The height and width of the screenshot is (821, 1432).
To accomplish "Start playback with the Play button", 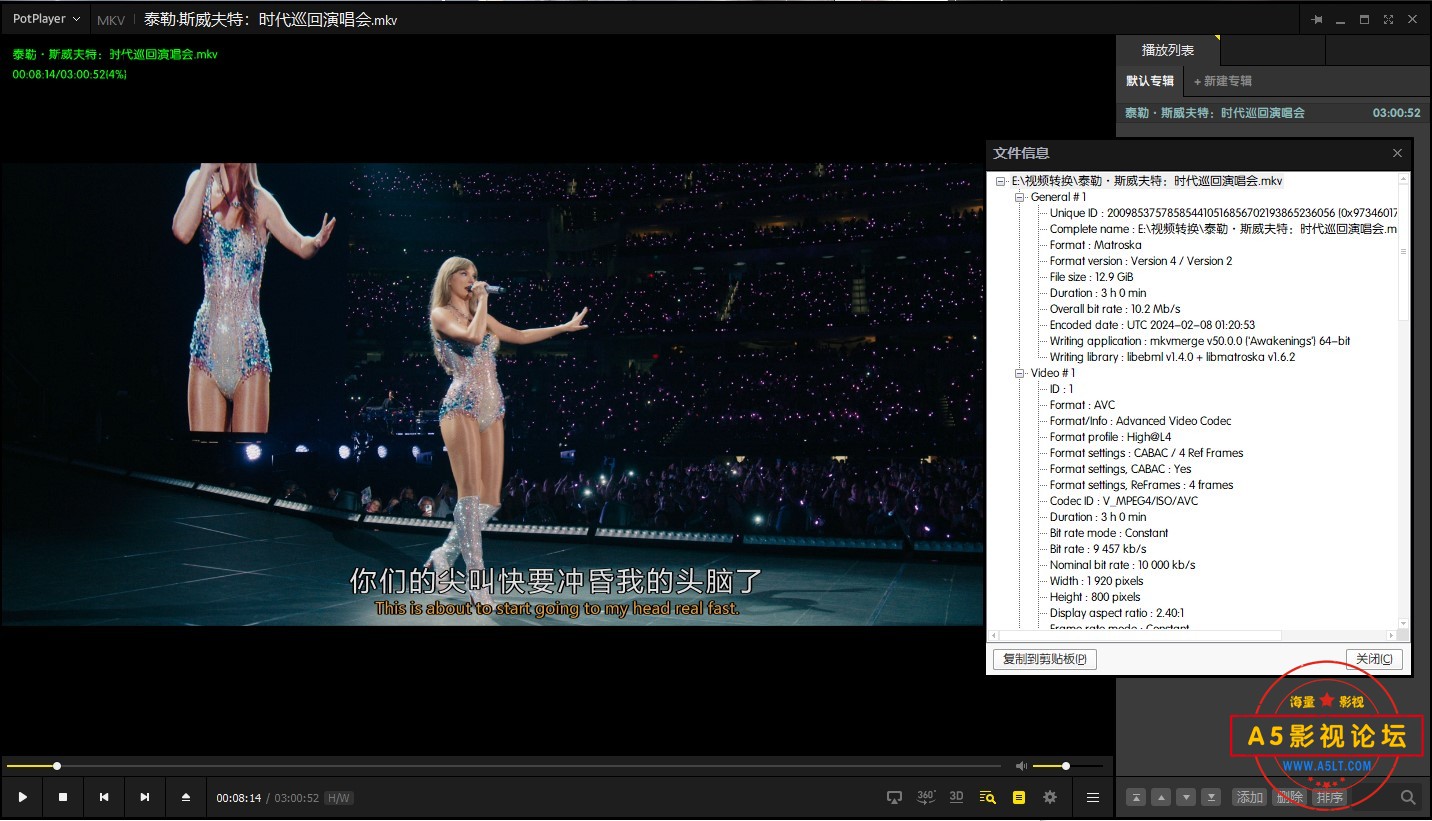I will click(22, 797).
